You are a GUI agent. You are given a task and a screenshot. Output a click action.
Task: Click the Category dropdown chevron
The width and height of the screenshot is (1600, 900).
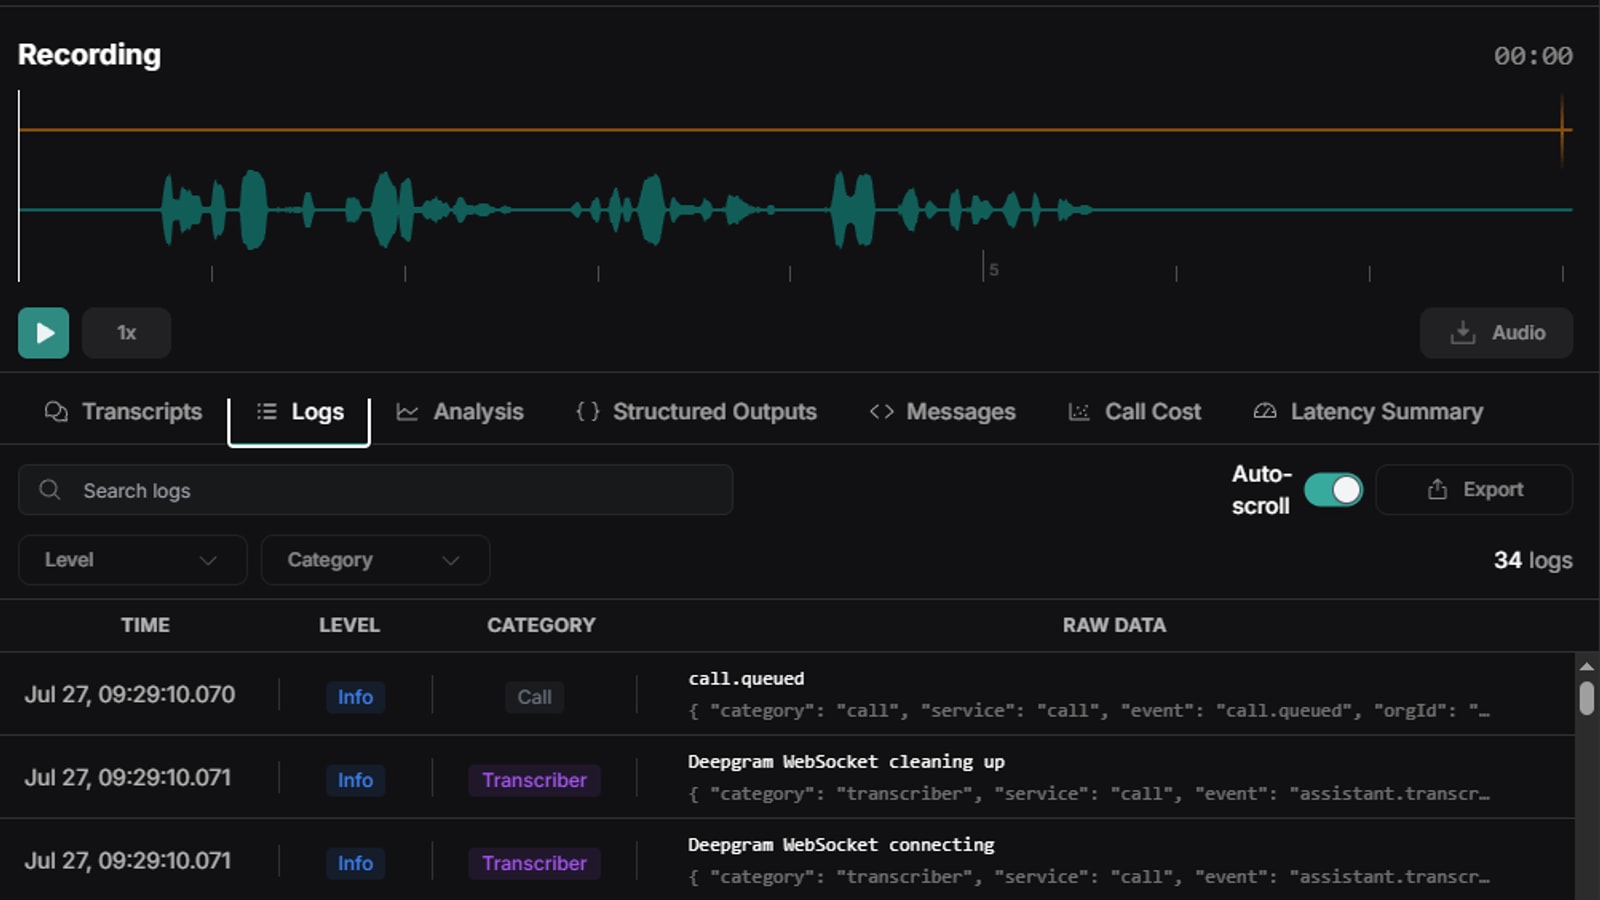[x=451, y=560]
